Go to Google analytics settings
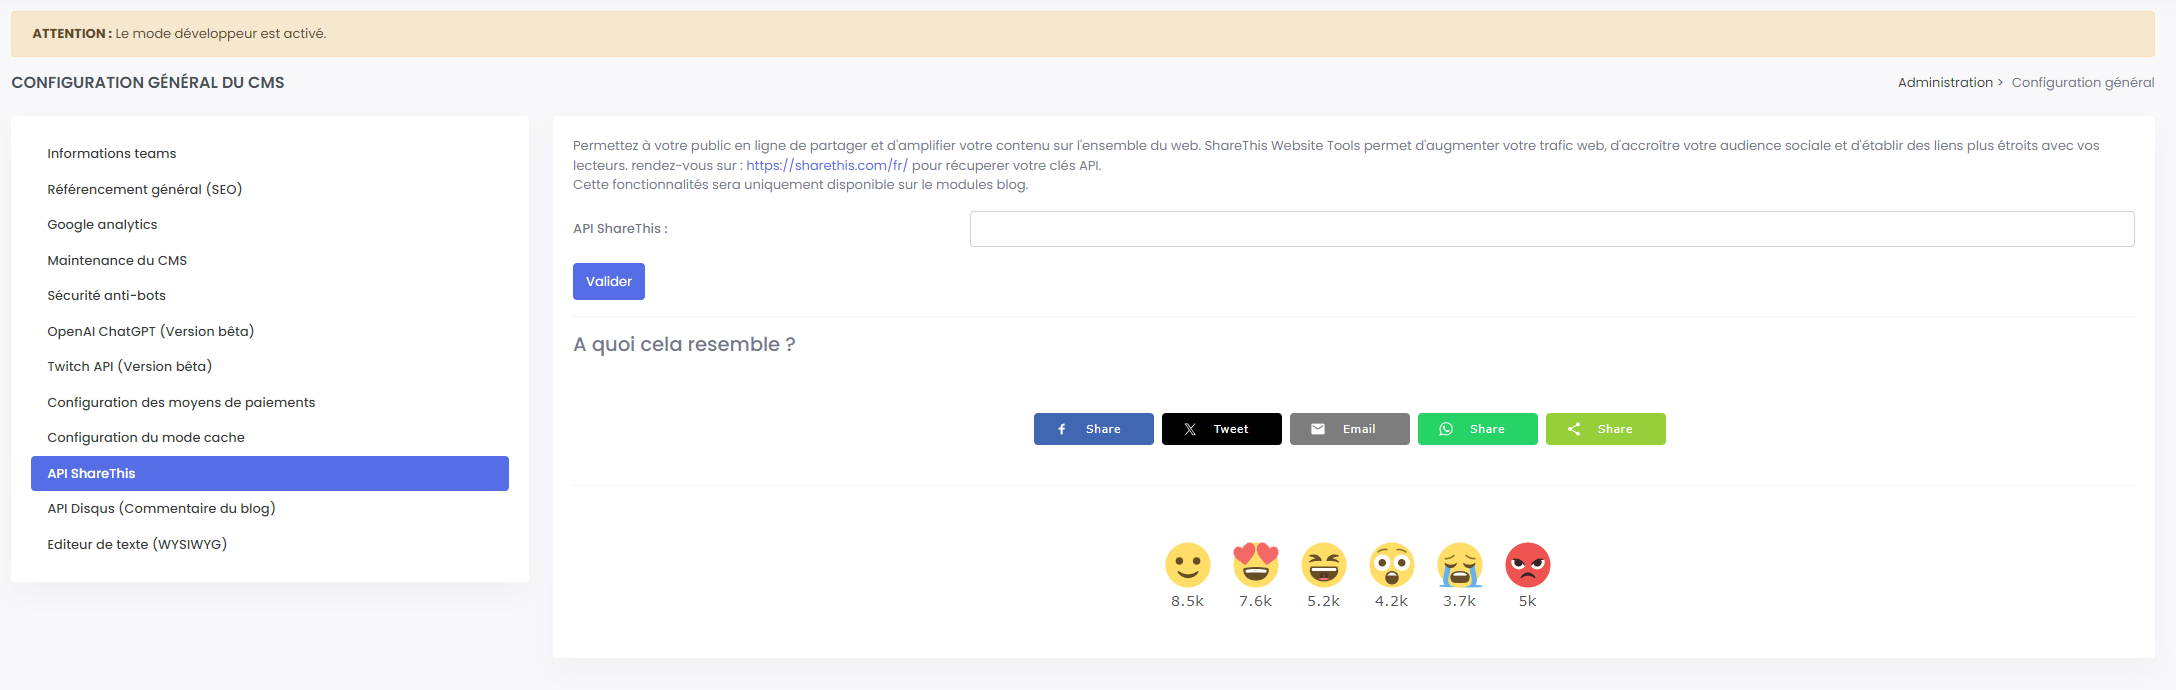The width and height of the screenshot is (2176, 690). (102, 225)
